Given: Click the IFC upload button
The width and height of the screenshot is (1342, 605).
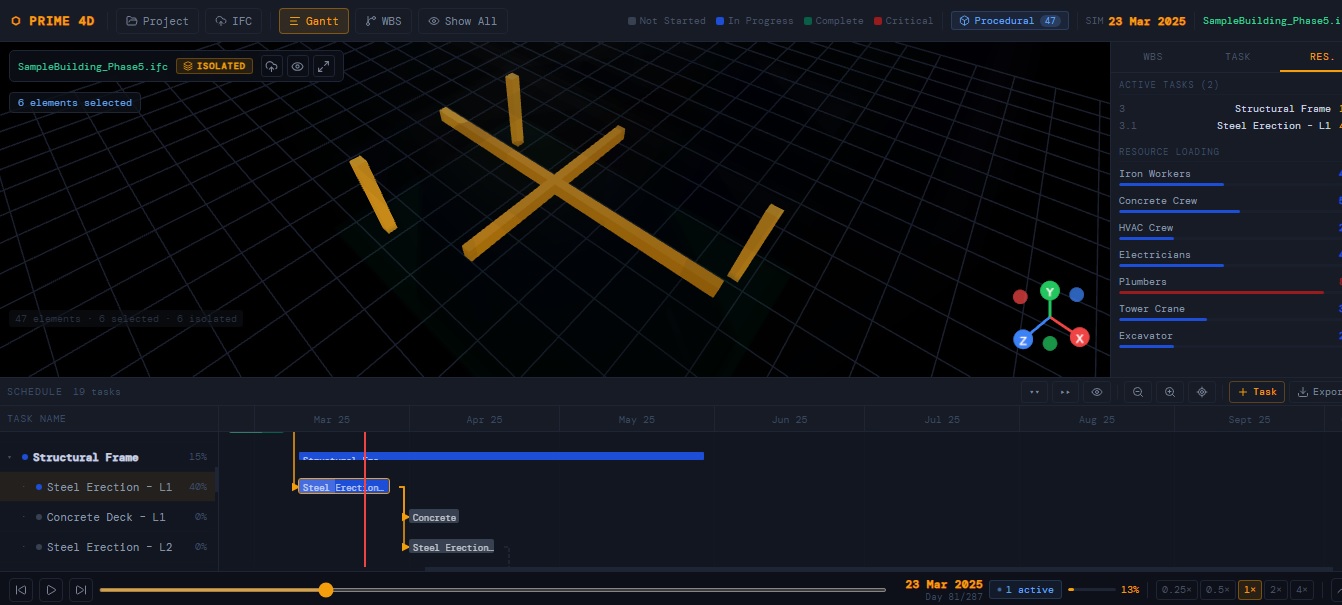Looking at the screenshot, I should [x=234, y=21].
